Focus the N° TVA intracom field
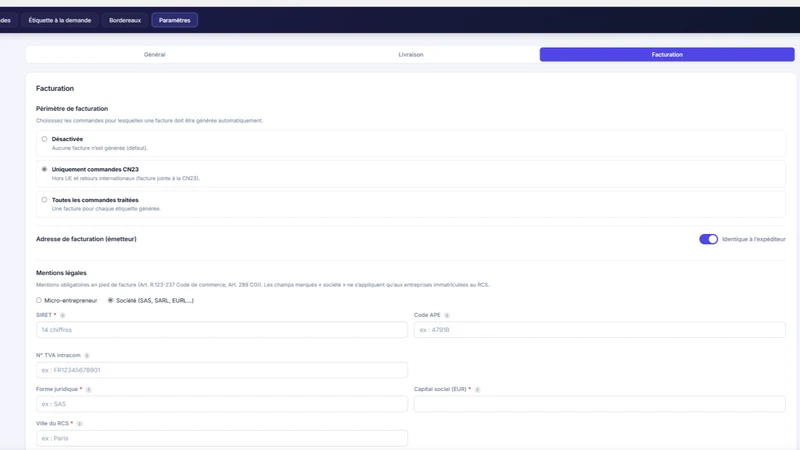The height and width of the screenshot is (450, 800). click(x=222, y=370)
